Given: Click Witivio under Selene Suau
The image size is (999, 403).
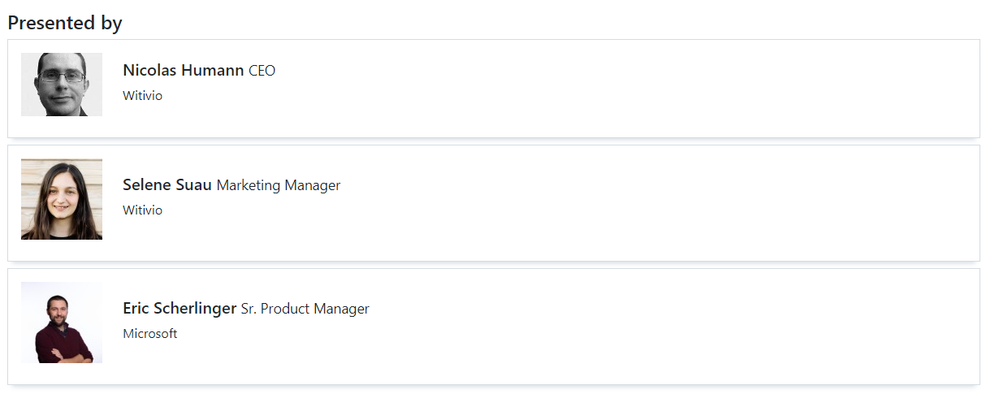Looking at the screenshot, I should pyautogui.click(x=142, y=210).
